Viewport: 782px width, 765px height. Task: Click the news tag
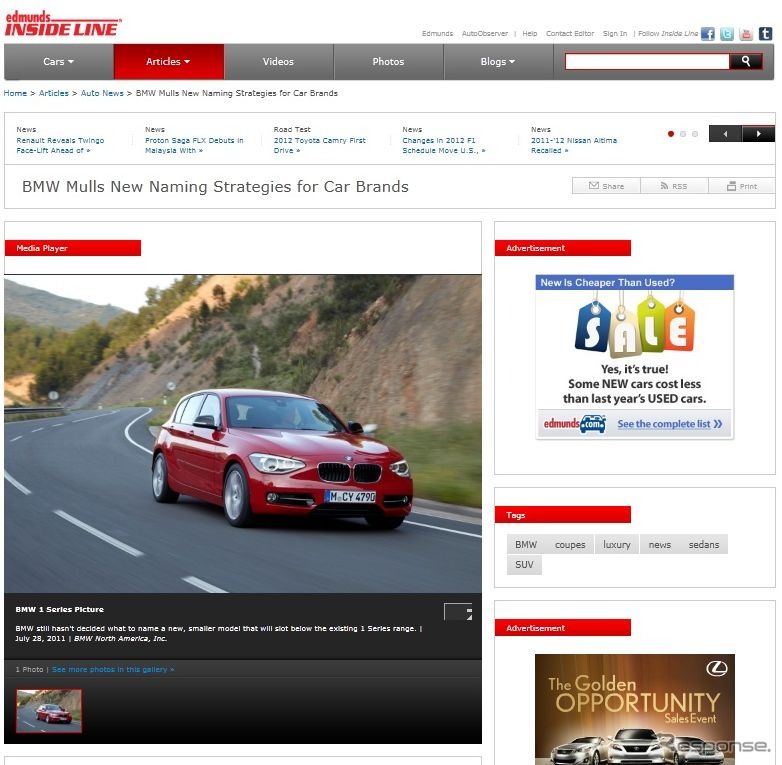(x=659, y=545)
